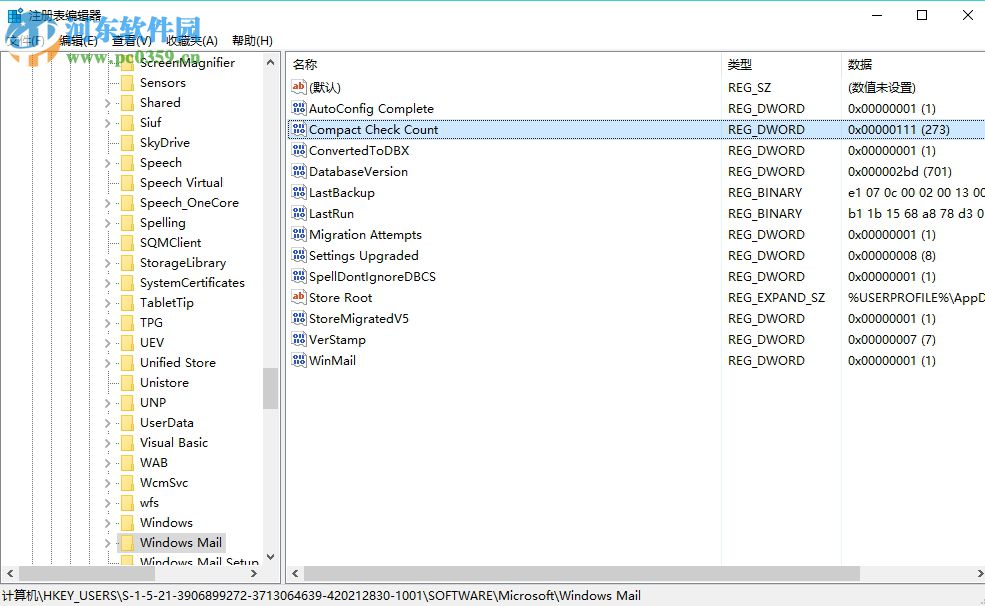985x606 pixels.
Task: Click the binary icon beside LastBackup
Action: [297, 192]
